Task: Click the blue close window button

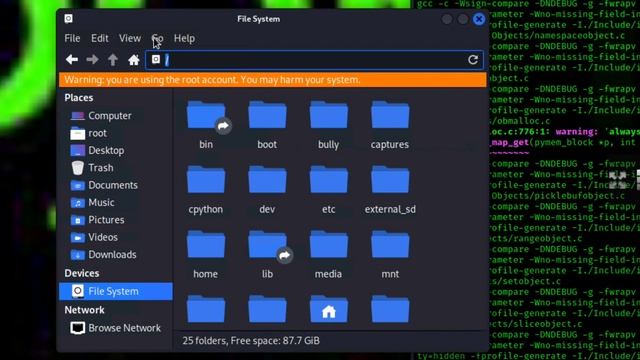Action: coord(479,19)
